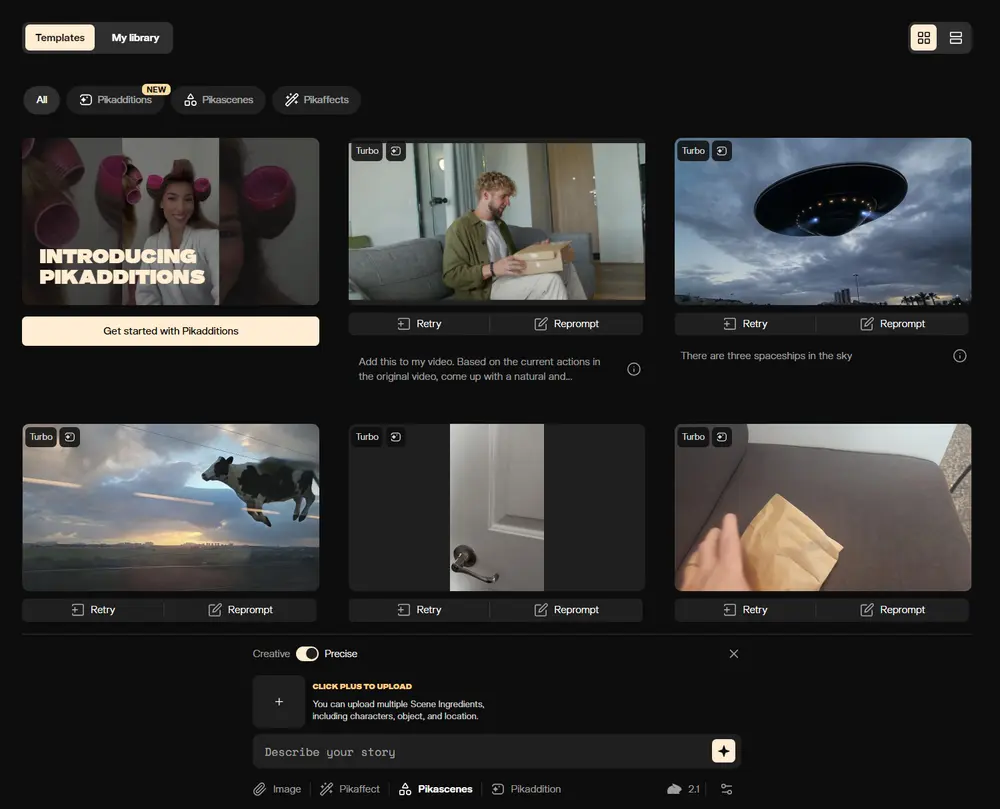Show info for three spaceships prompt
This screenshot has height=809, width=1000.
click(959, 356)
